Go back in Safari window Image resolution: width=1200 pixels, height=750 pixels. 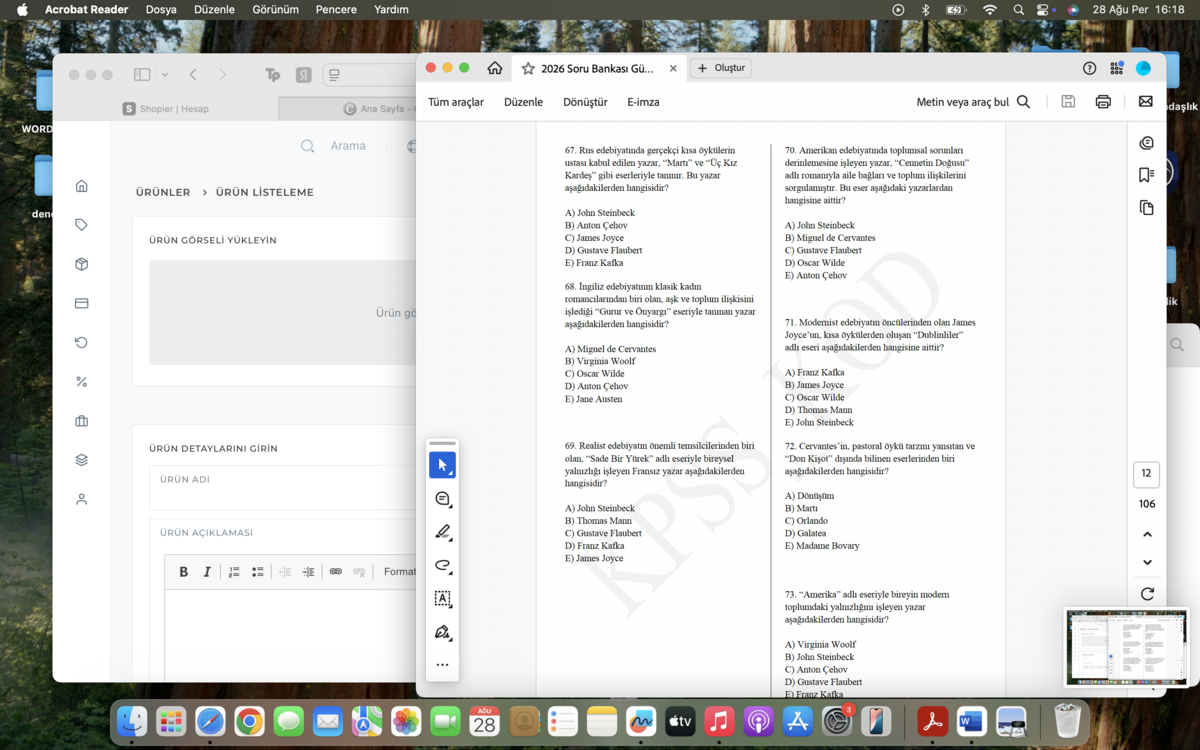(193, 75)
